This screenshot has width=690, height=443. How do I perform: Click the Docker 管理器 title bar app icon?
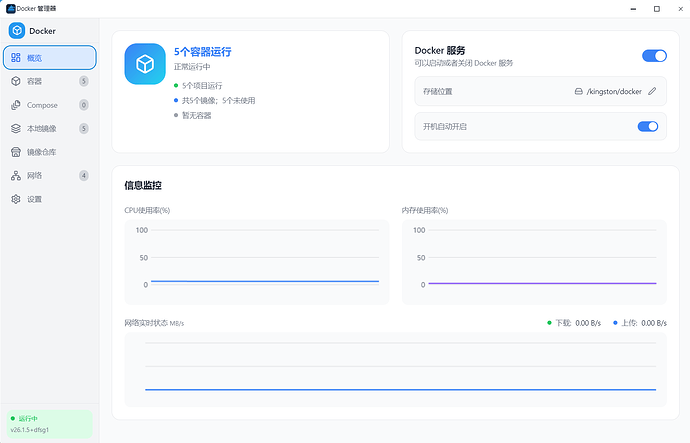tap(11, 8)
